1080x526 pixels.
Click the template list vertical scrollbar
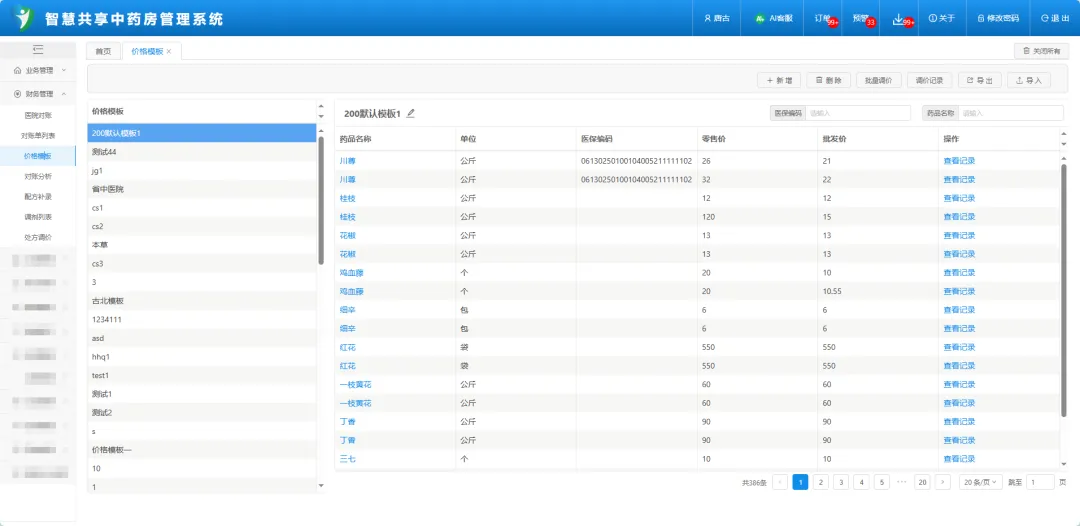pyautogui.click(x=321, y=200)
